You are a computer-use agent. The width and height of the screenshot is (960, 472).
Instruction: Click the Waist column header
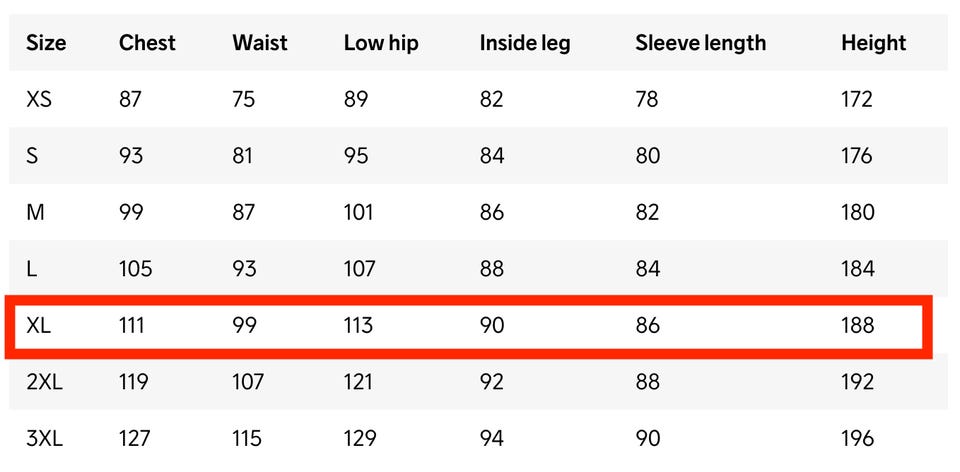coord(260,43)
